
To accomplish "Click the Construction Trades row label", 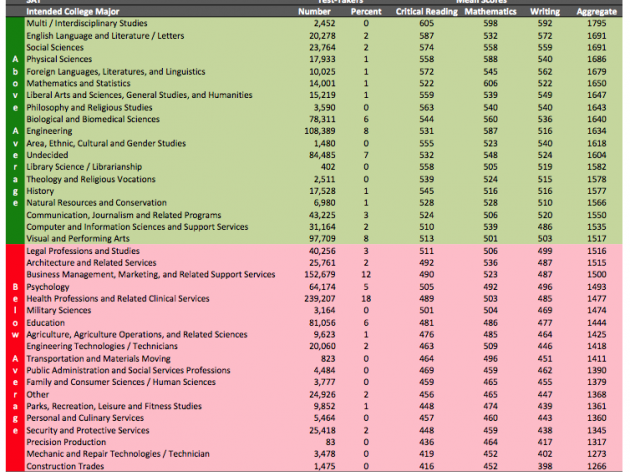I will 63,466.
